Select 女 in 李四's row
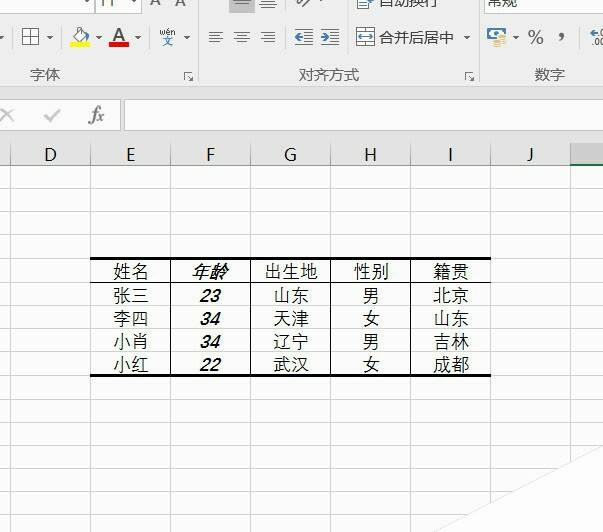This screenshot has height=532, width=603. (x=370, y=318)
